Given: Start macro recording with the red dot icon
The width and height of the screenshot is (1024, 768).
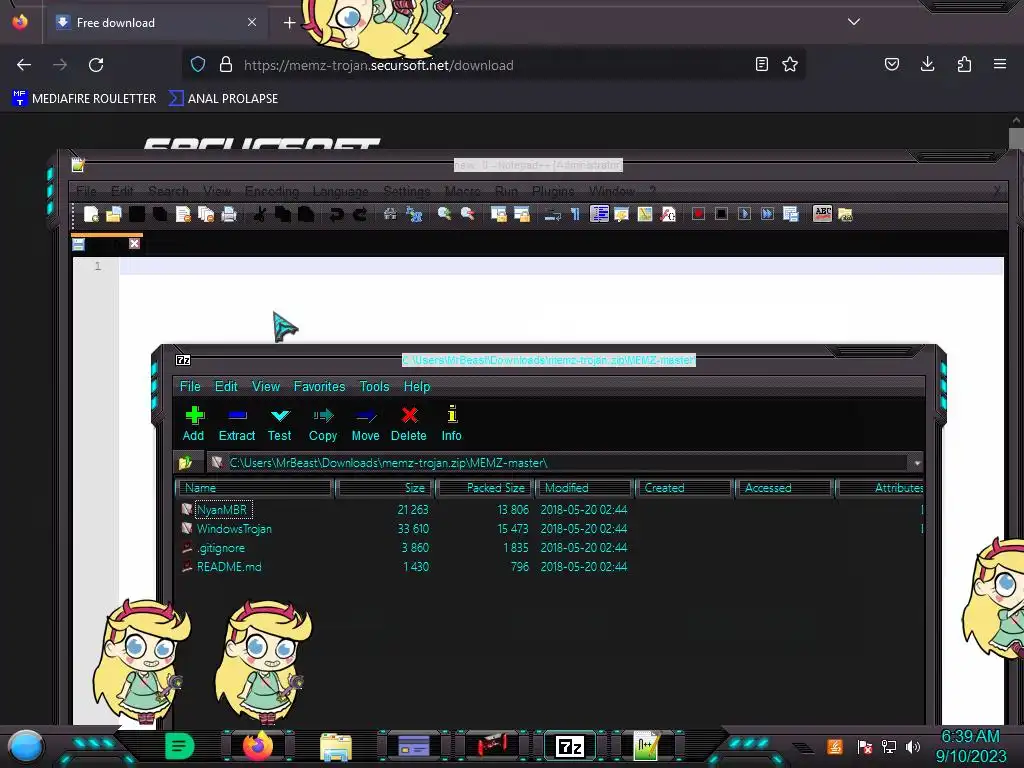Looking at the screenshot, I should 698,214.
